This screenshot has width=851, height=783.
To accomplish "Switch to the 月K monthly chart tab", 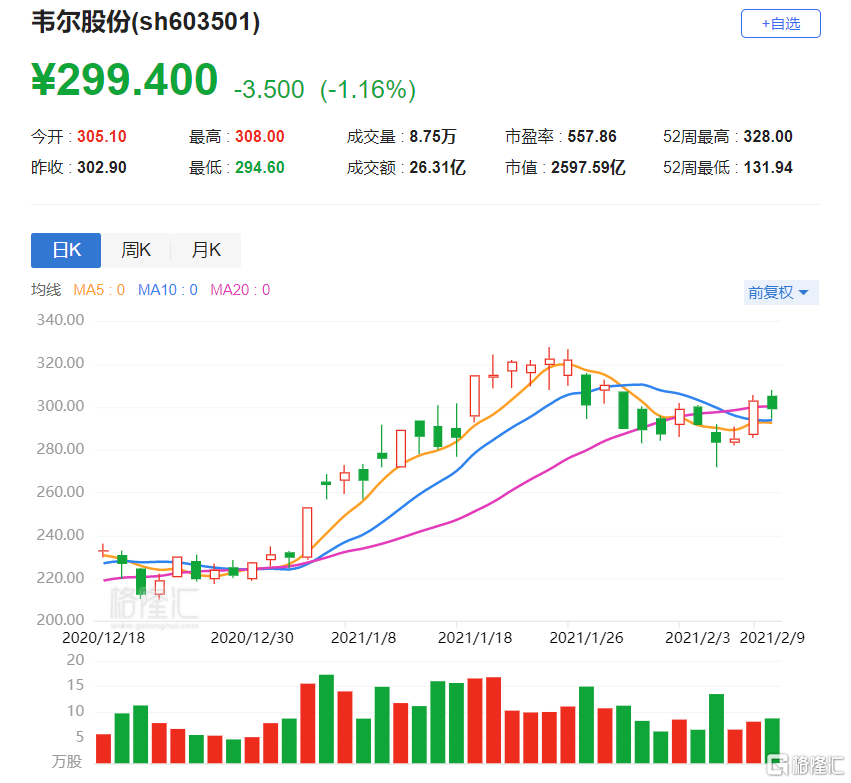I will click(x=206, y=250).
